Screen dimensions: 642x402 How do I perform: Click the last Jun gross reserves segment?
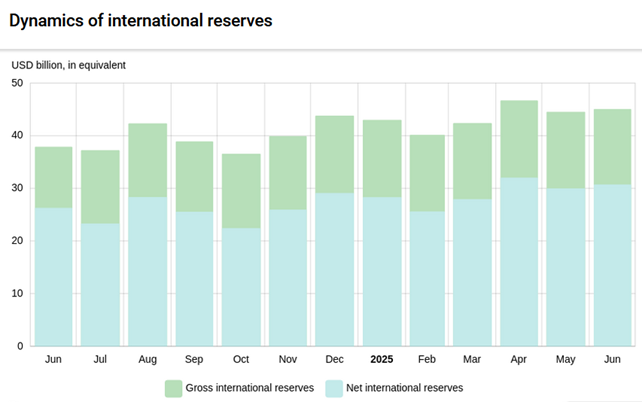tap(611, 147)
